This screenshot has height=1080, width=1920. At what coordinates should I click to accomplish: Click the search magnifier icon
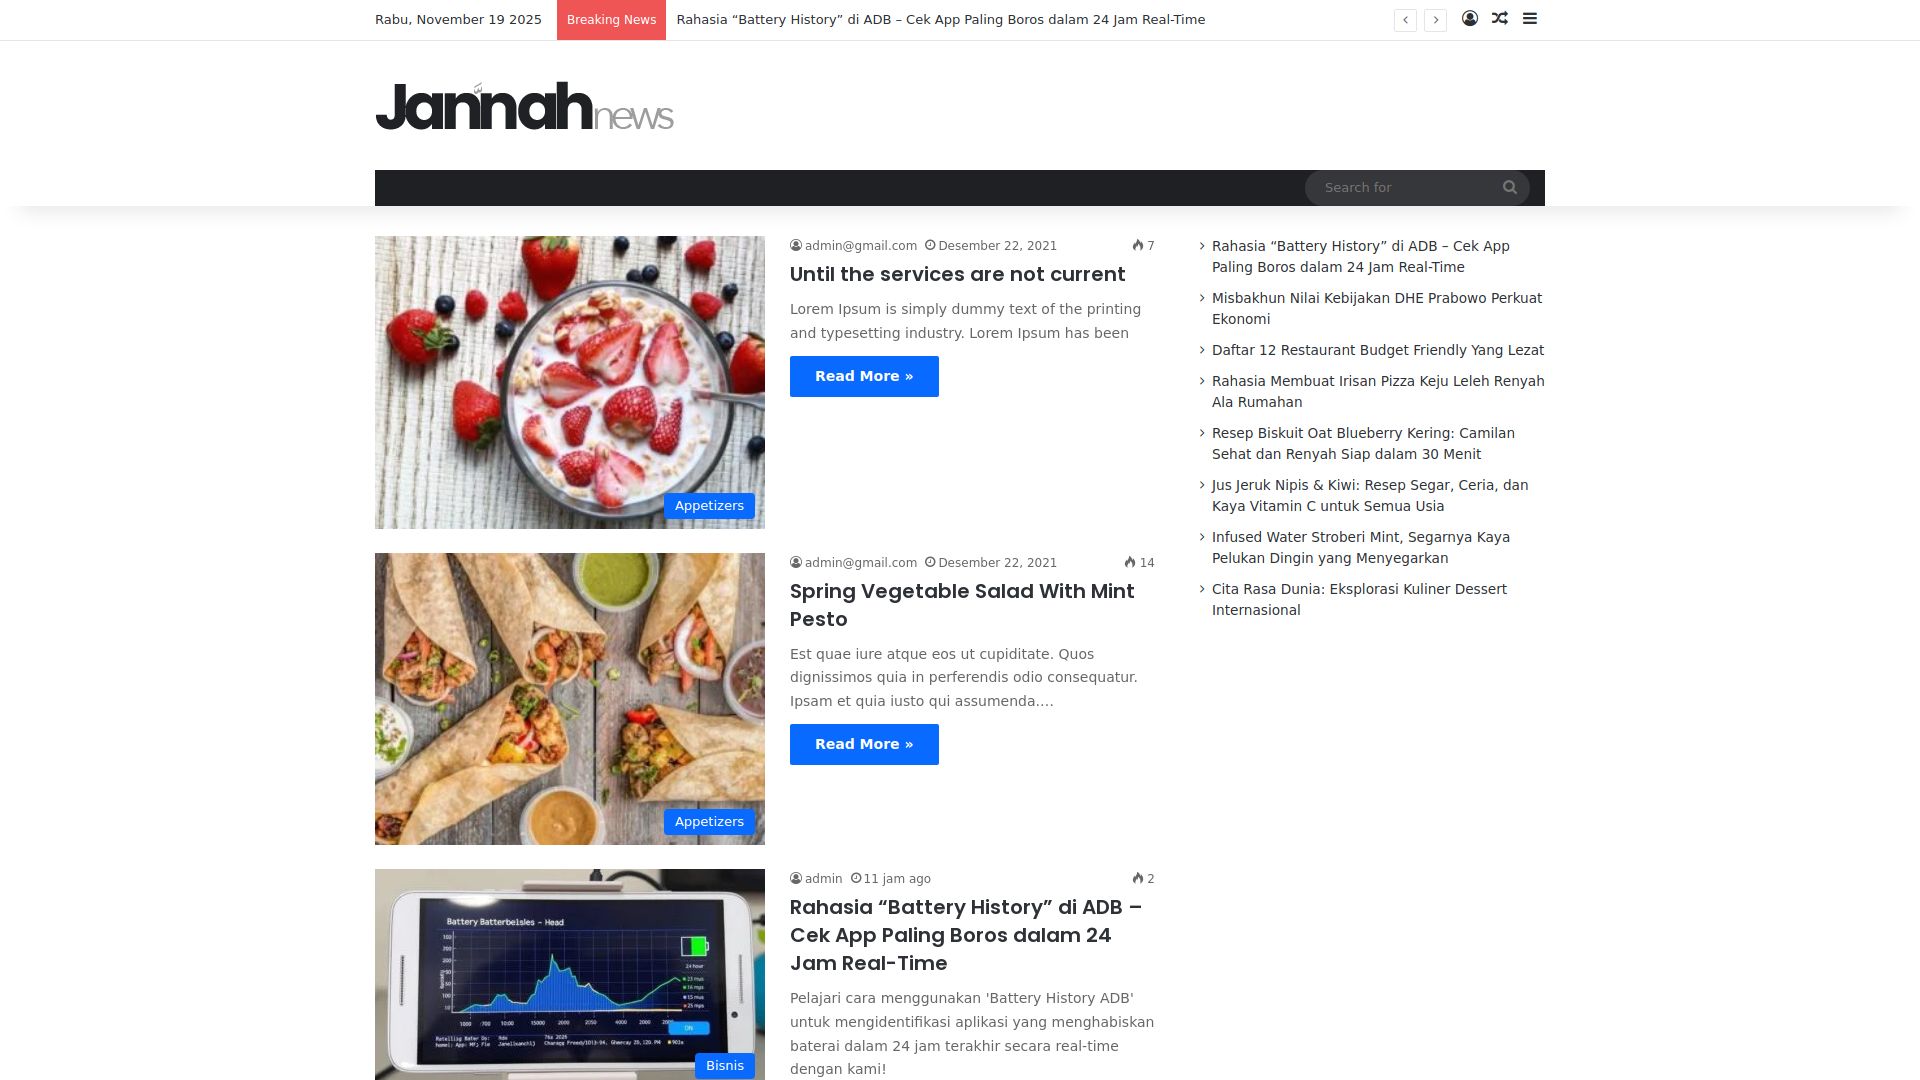1510,188
